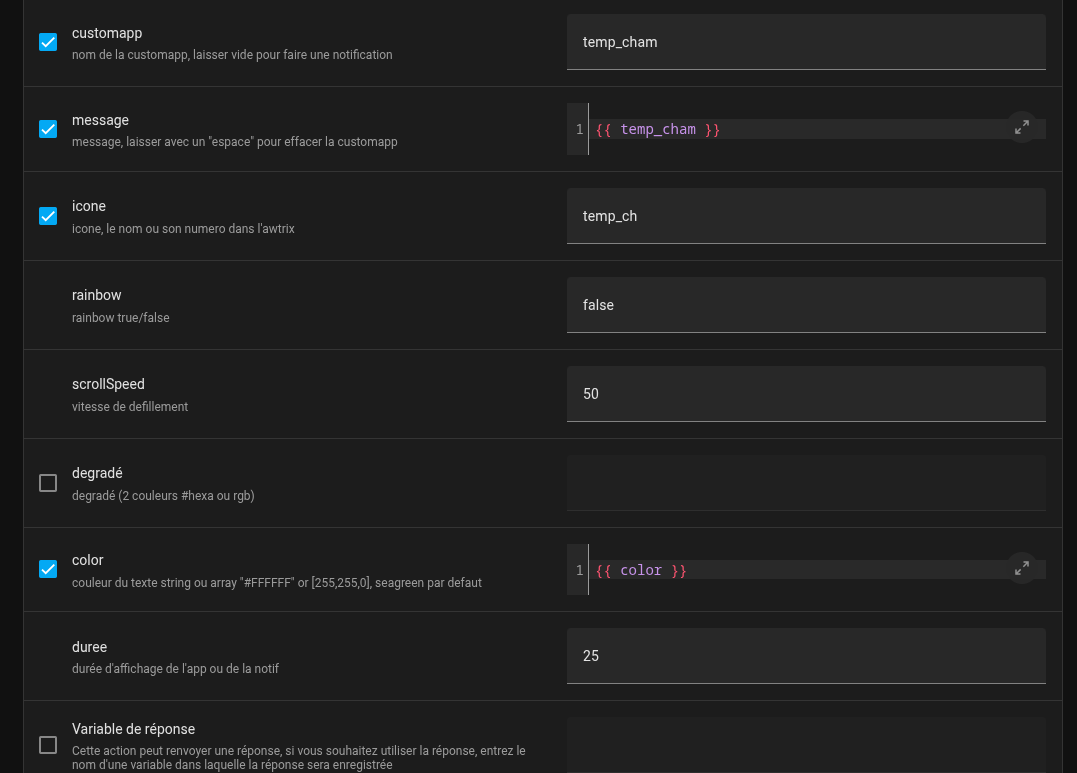Select the Variable de réponse input field
The height and width of the screenshot is (773, 1077).
pos(806,746)
